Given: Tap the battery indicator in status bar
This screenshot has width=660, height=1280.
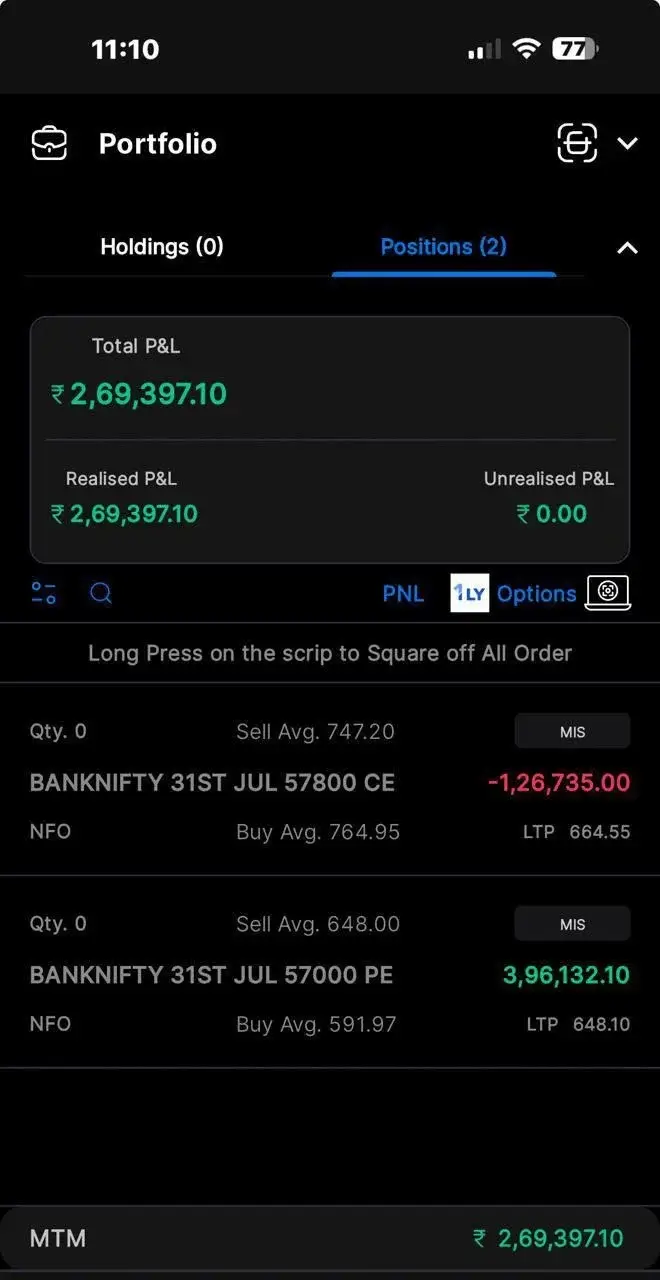Looking at the screenshot, I should pos(575,48).
